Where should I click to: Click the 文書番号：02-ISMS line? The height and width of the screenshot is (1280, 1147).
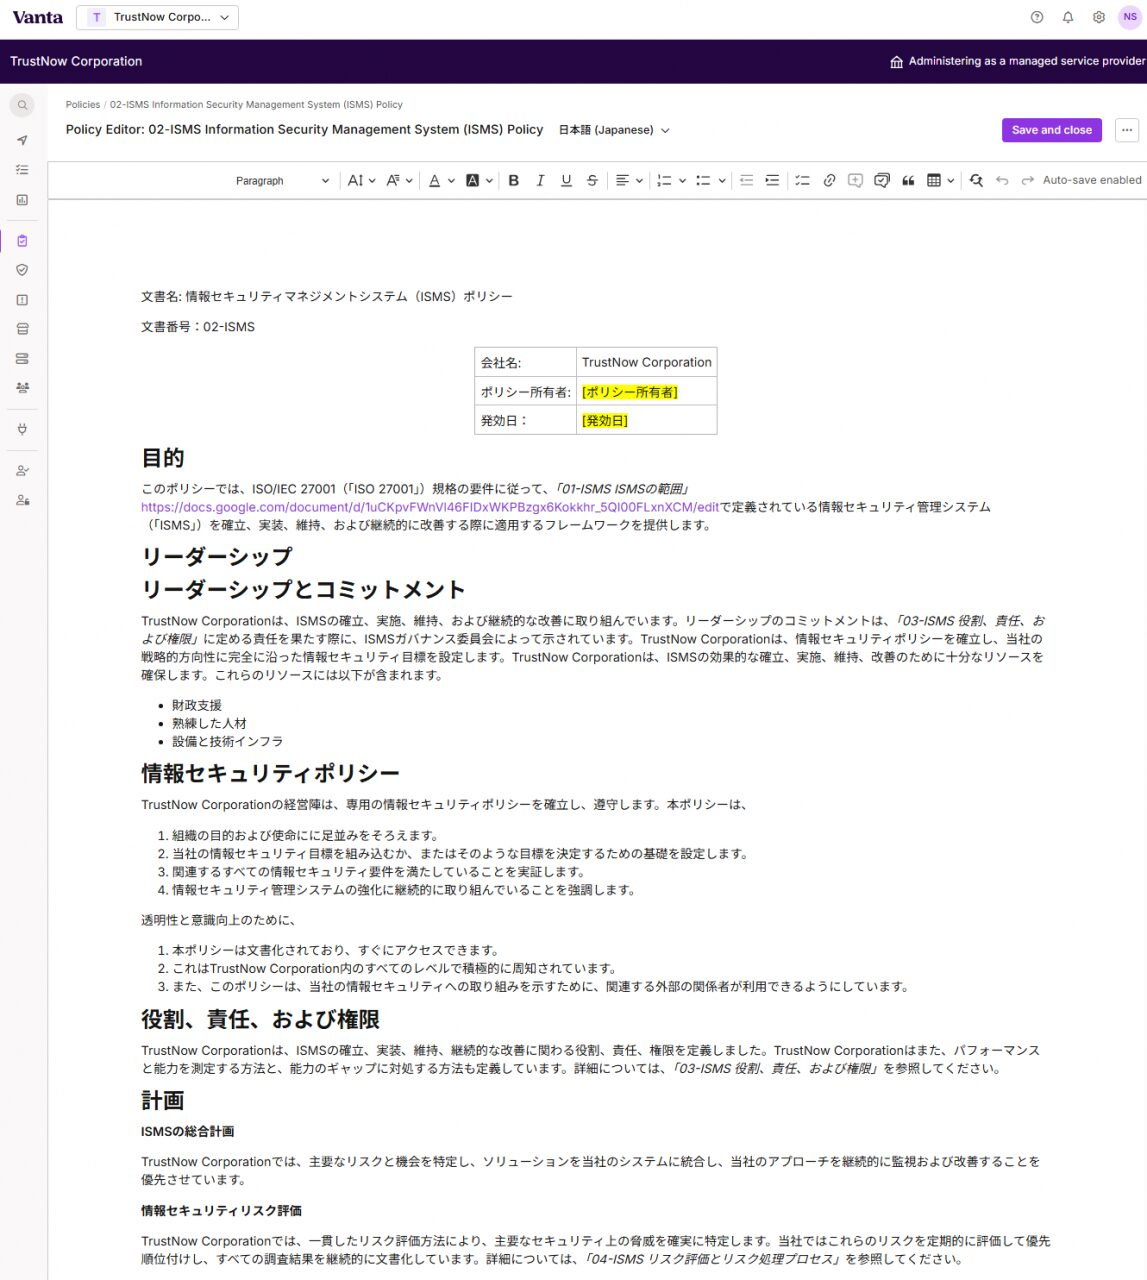click(x=198, y=327)
